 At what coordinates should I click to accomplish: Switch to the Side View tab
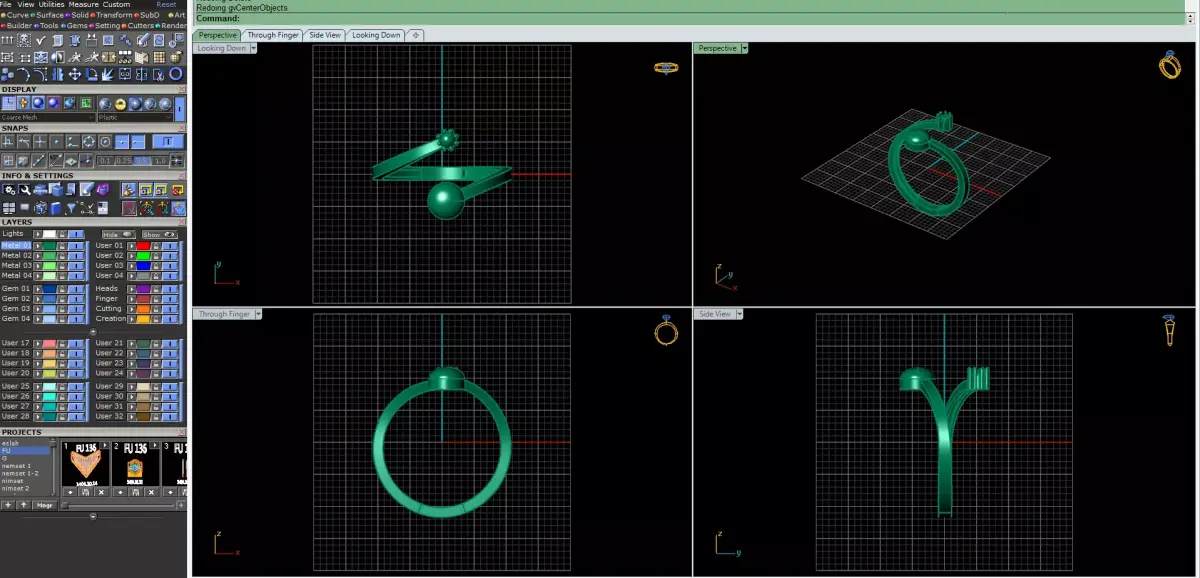pyautogui.click(x=325, y=35)
